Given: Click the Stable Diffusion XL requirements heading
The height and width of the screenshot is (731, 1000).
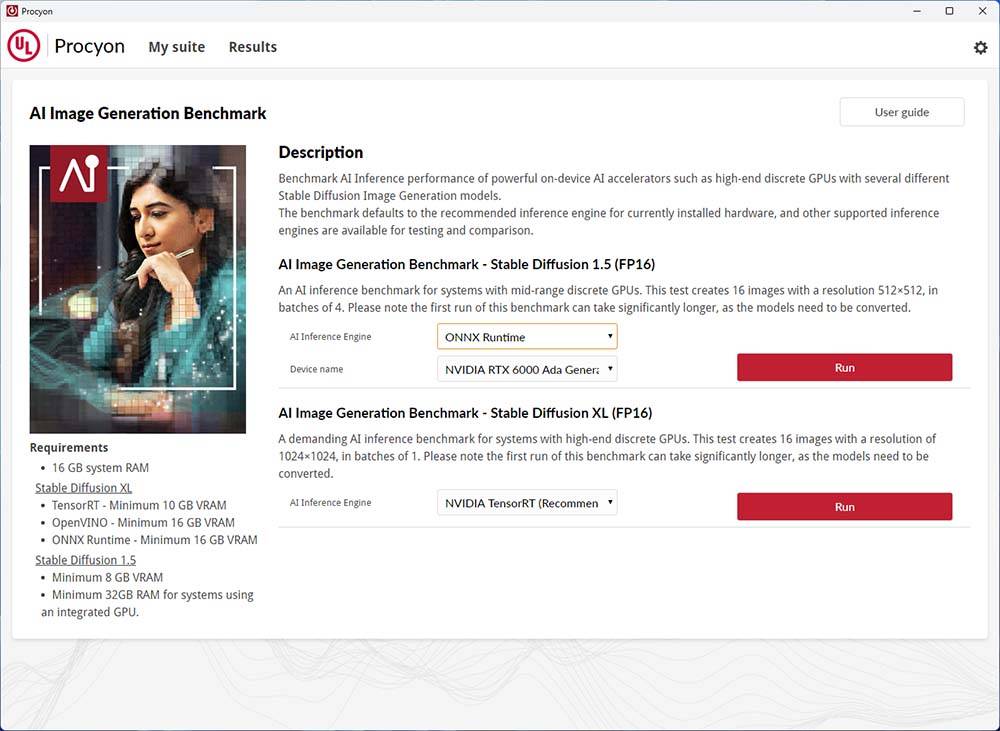Looking at the screenshot, I should [x=84, y=488].
